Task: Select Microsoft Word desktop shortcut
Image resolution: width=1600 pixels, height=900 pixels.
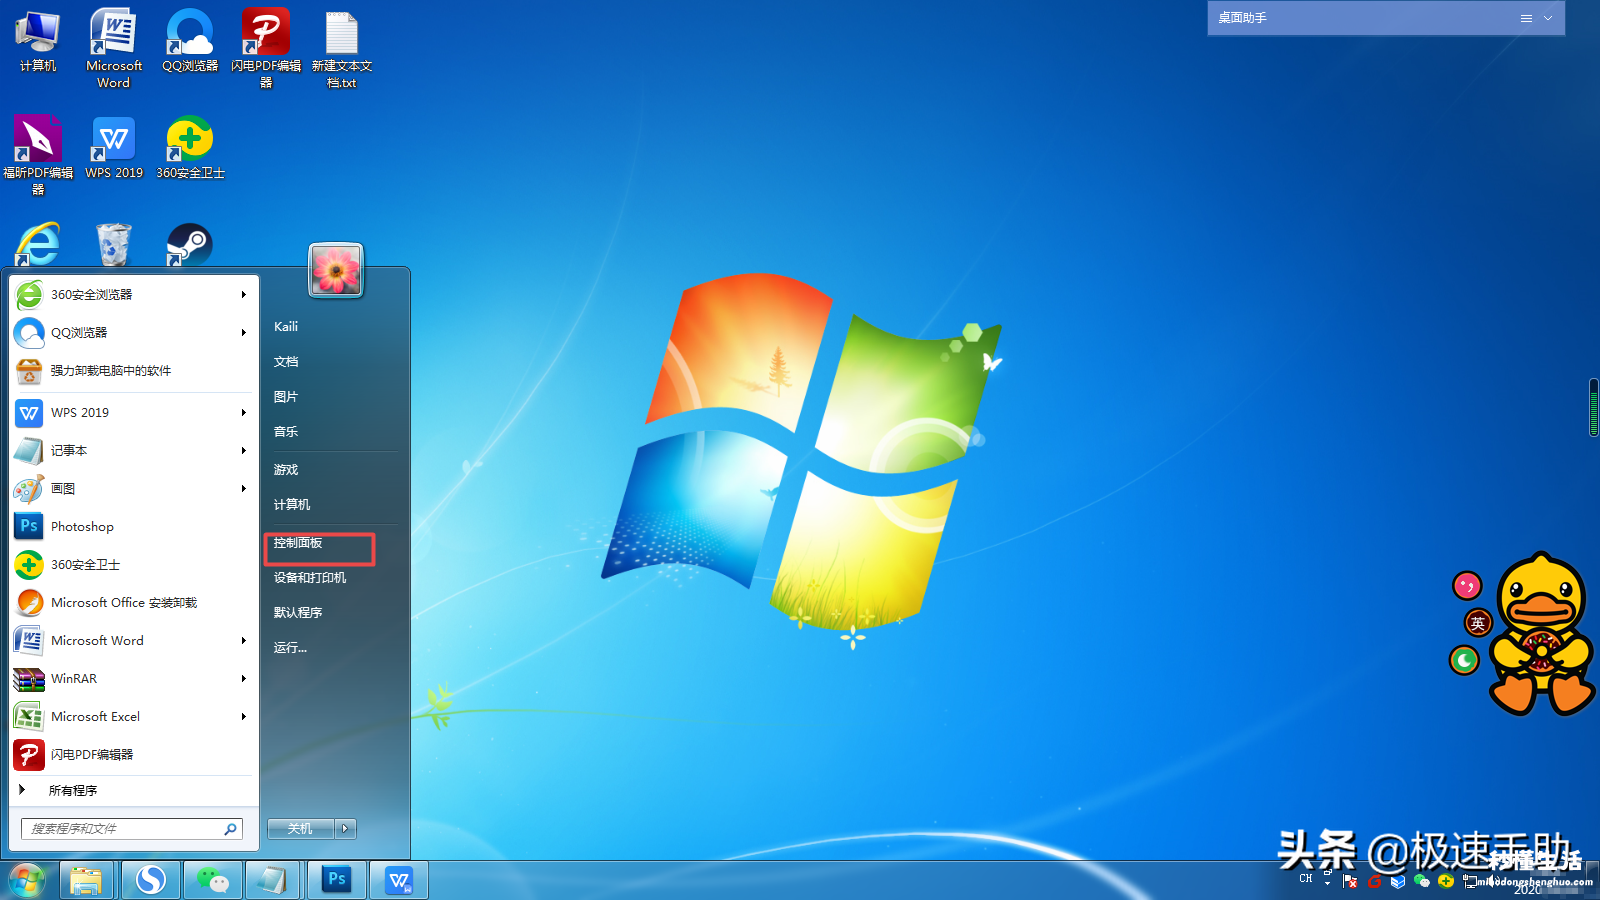Action: (114, 48)
